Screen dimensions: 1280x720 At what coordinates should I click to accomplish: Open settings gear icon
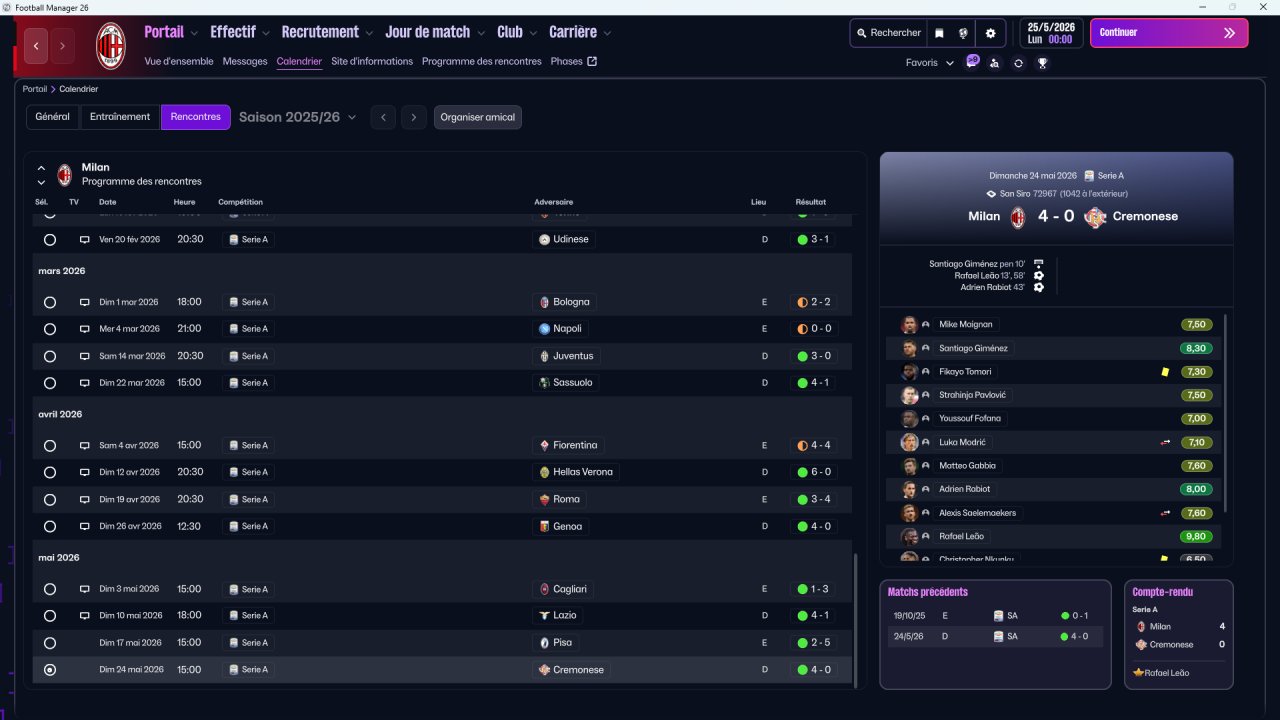click(991, 33)
